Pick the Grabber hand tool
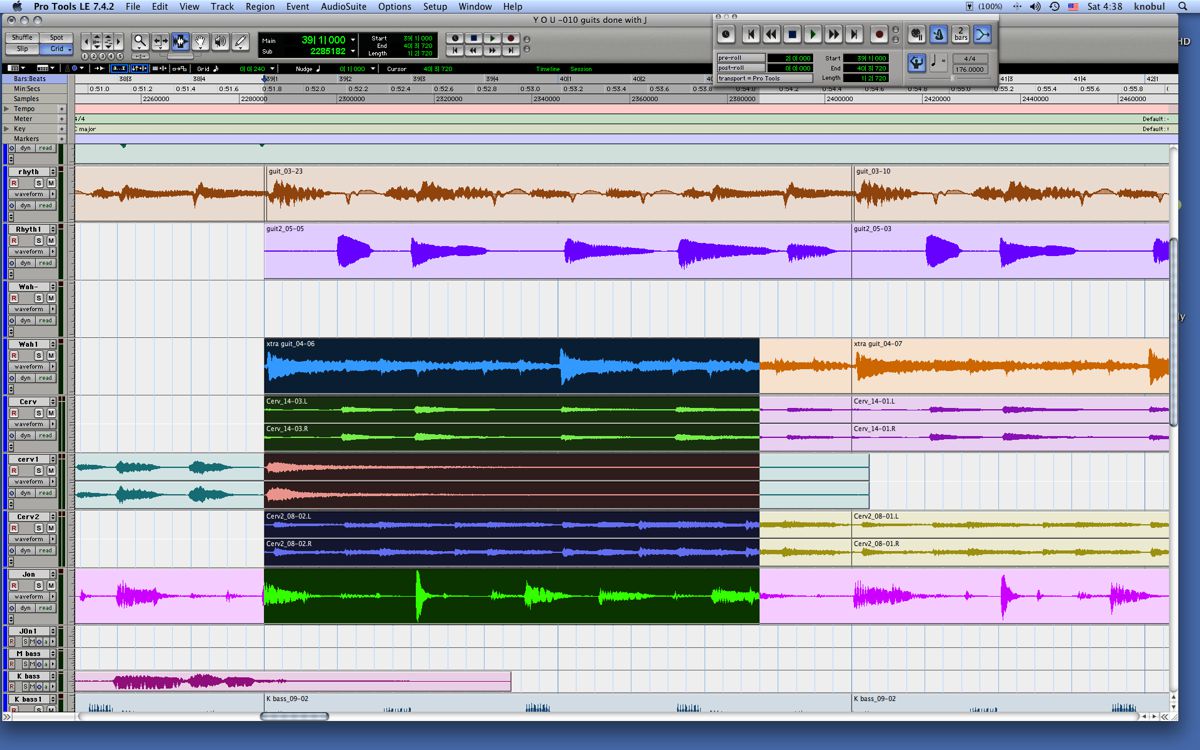This screenshot has height=750, width=1200. [200, 42]
